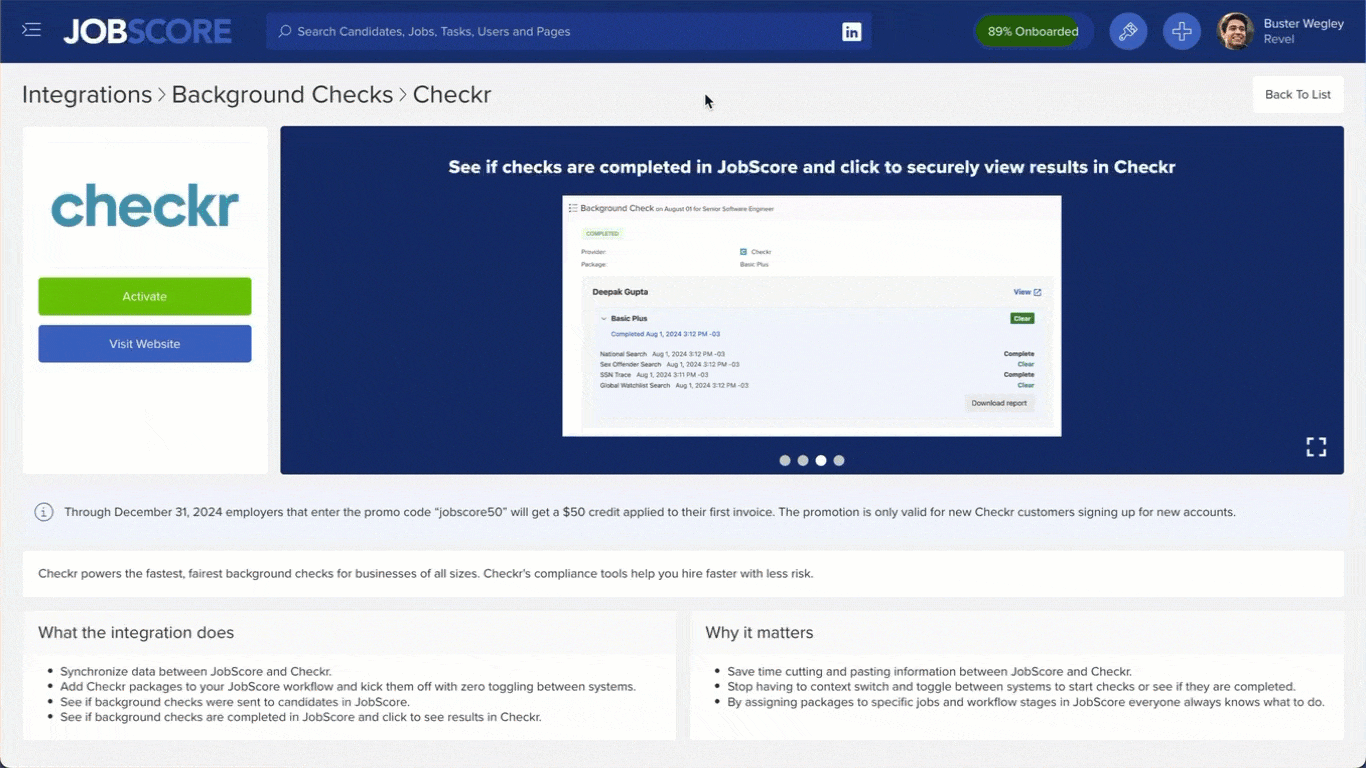
Task: Click the quick-add plus icon
Action: (x=1181, y=31)
